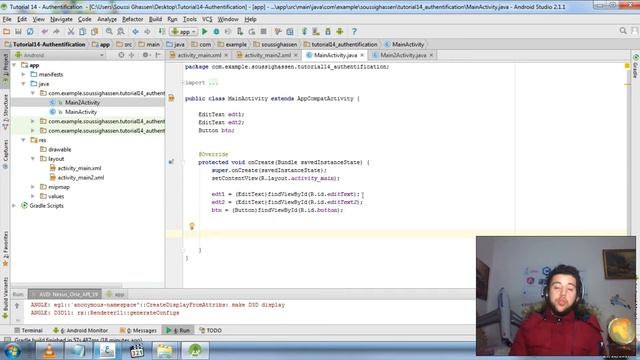Click the Make Project toolbar icon
Image resolution: width=640 pixels, height=360 pixels.
(x=162, y=31)
